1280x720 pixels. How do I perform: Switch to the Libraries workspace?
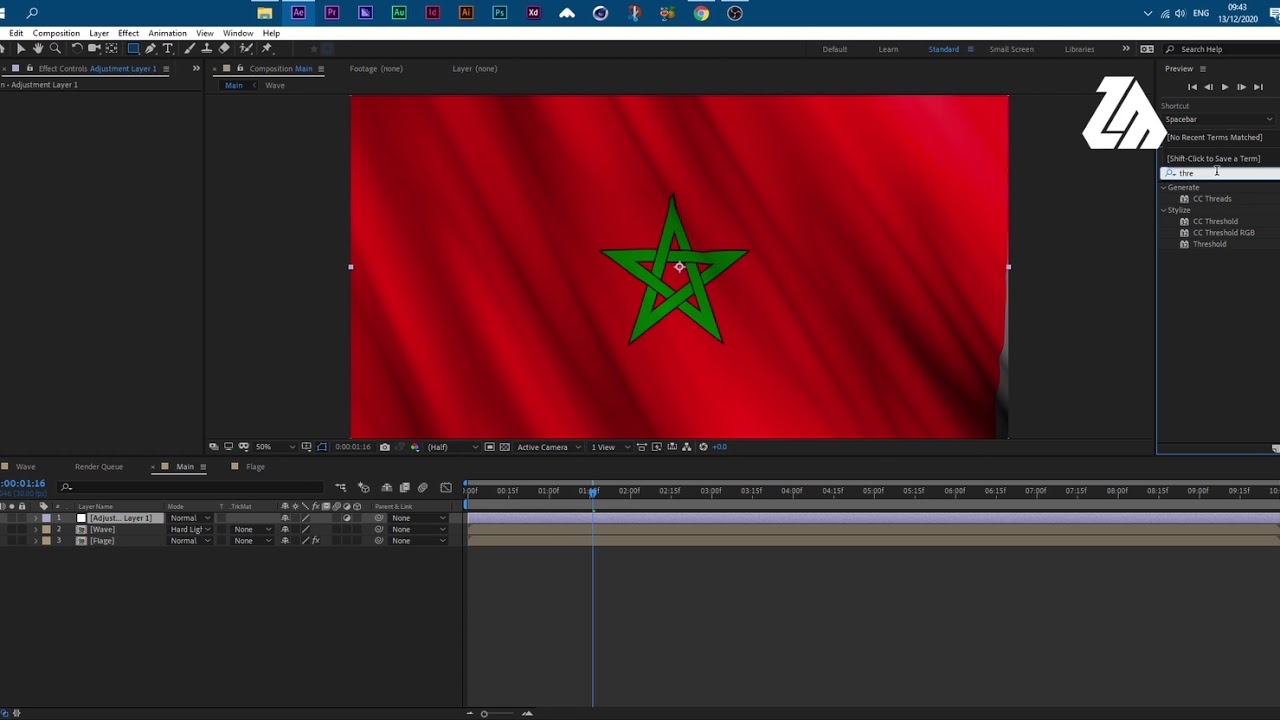pos(1079,49)
